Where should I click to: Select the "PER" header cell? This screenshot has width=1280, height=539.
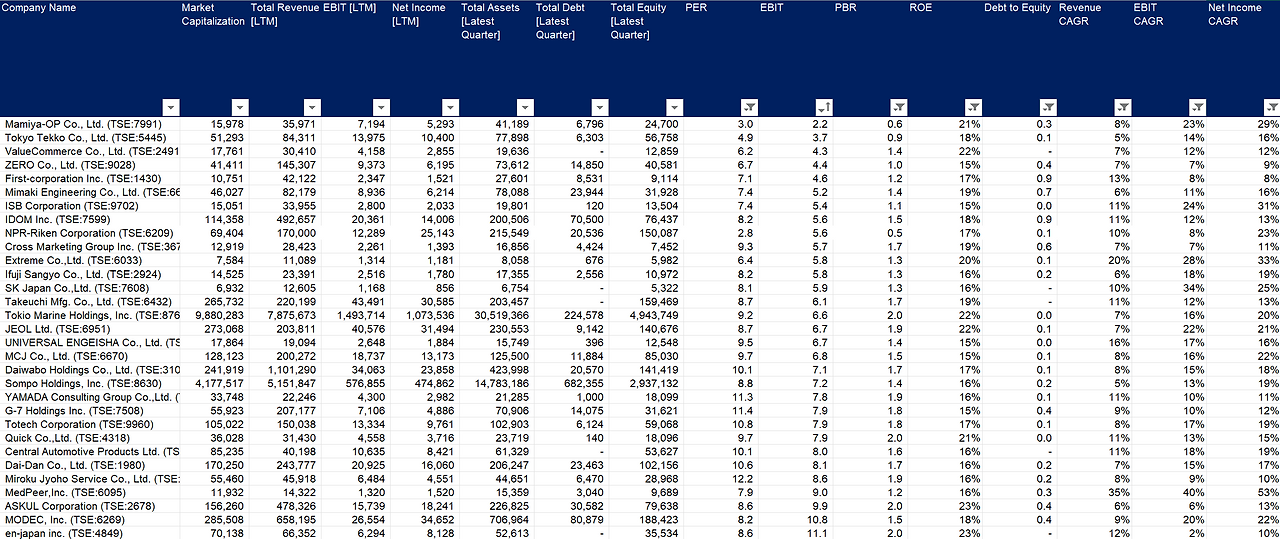point(721,58)
